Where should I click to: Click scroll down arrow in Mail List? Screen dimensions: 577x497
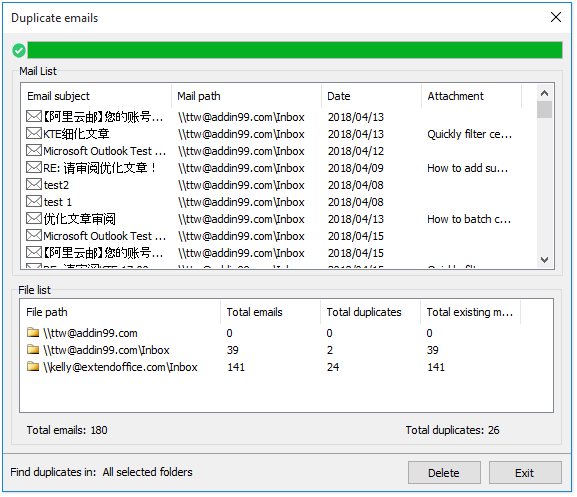point(545,260)
